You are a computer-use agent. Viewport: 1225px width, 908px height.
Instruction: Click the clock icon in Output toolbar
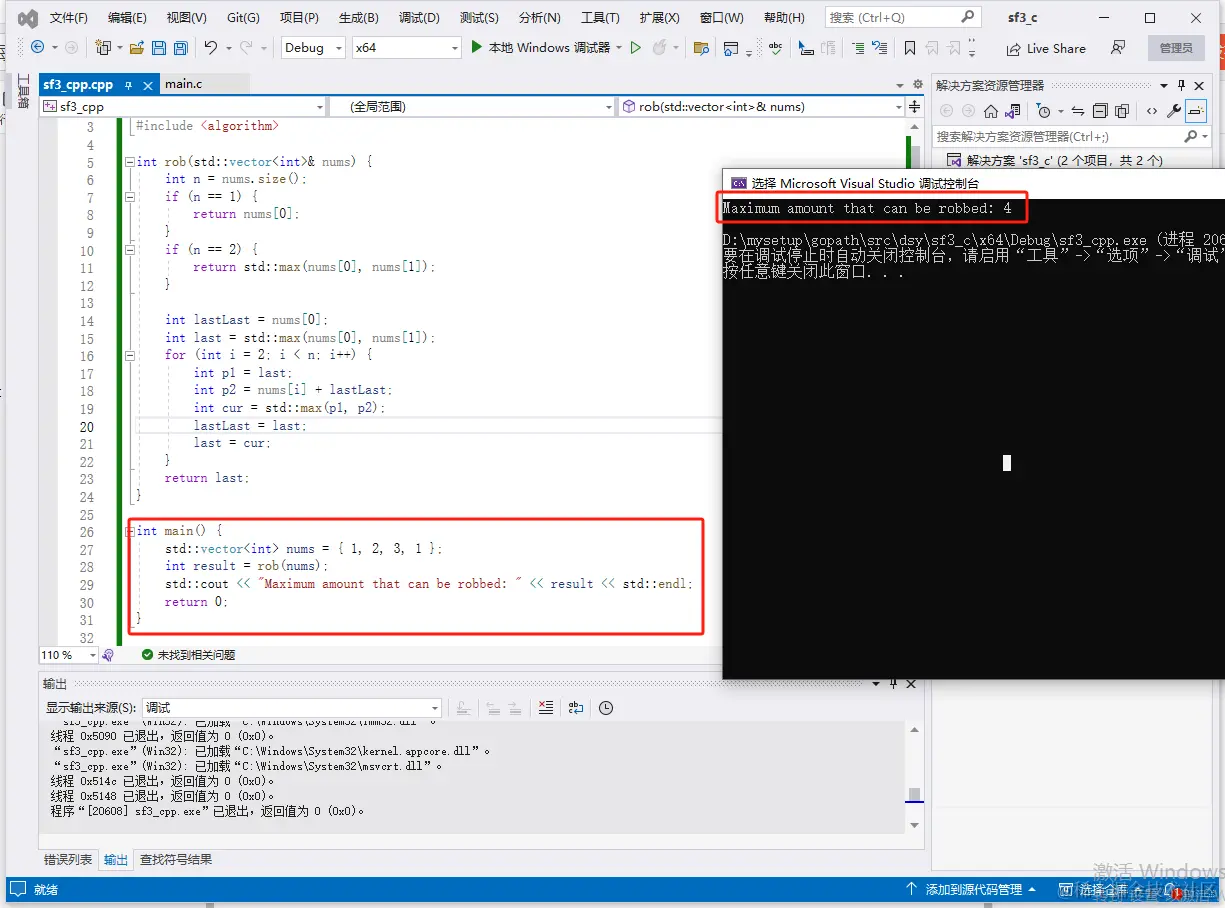606,708
